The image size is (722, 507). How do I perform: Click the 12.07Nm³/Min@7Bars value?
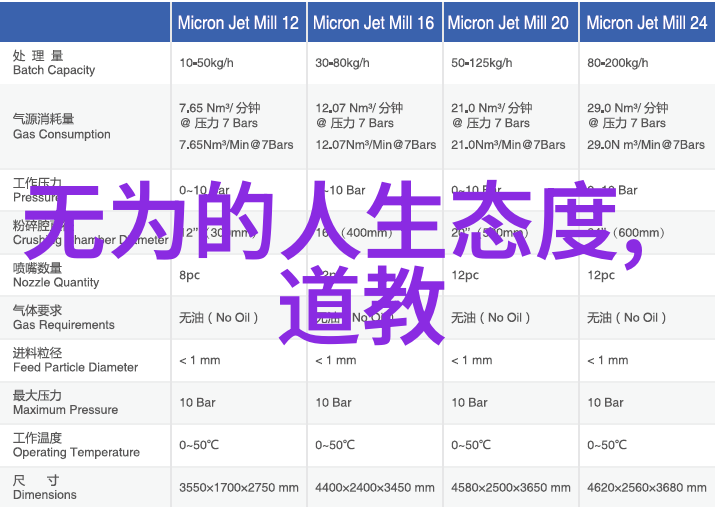pyautogui.click(x=376, y=145)
